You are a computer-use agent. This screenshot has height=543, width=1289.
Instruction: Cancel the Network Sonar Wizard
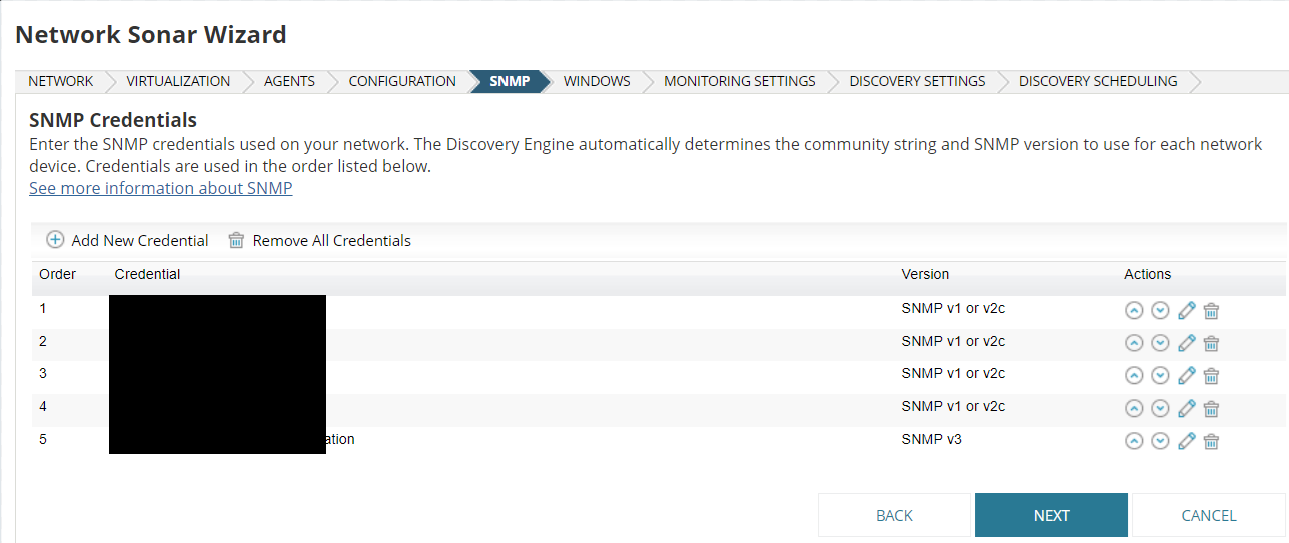pos(1208,515)
